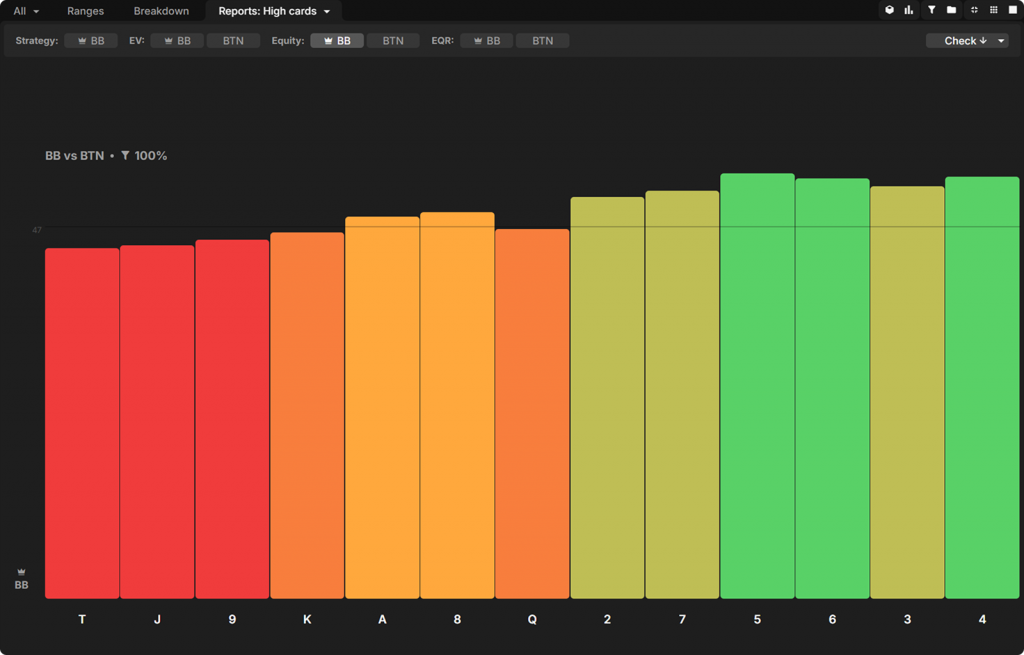1024x655 pixels.
Task: Switch to the Breakdown tab
Action: (161, 11)
